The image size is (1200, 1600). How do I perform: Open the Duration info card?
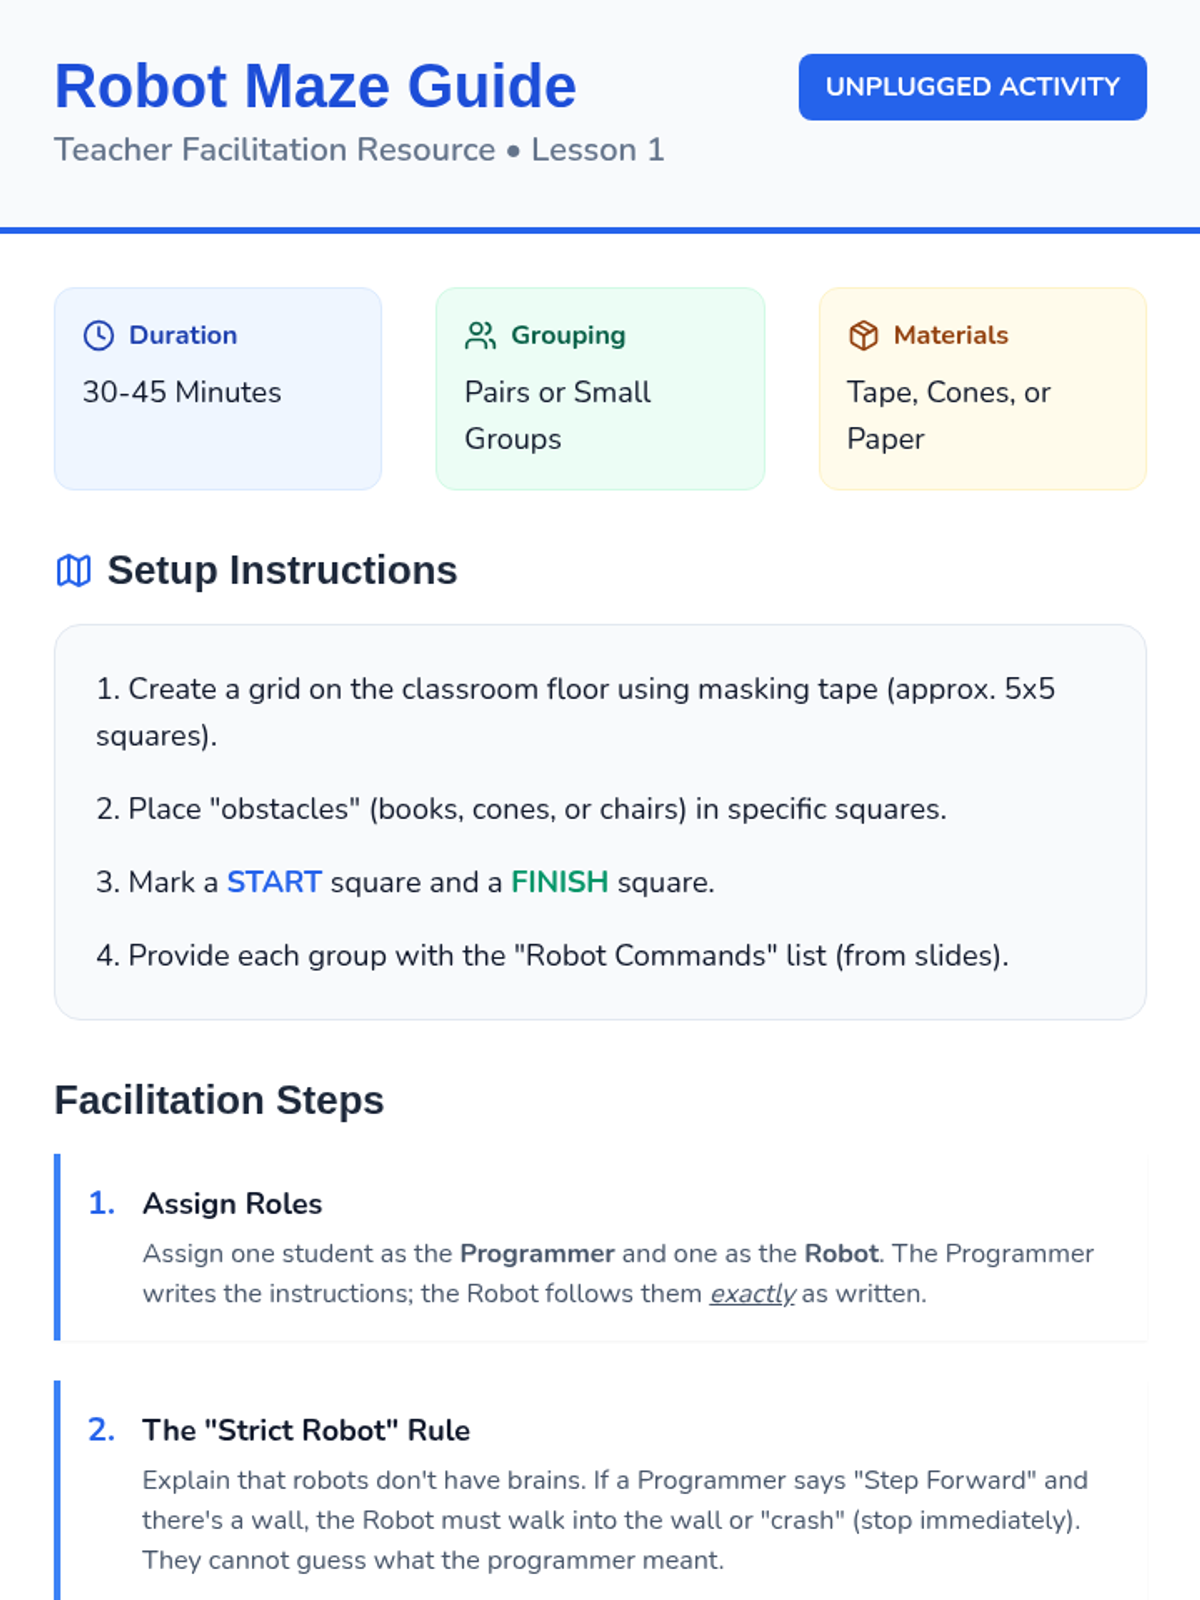click(218, 389)
